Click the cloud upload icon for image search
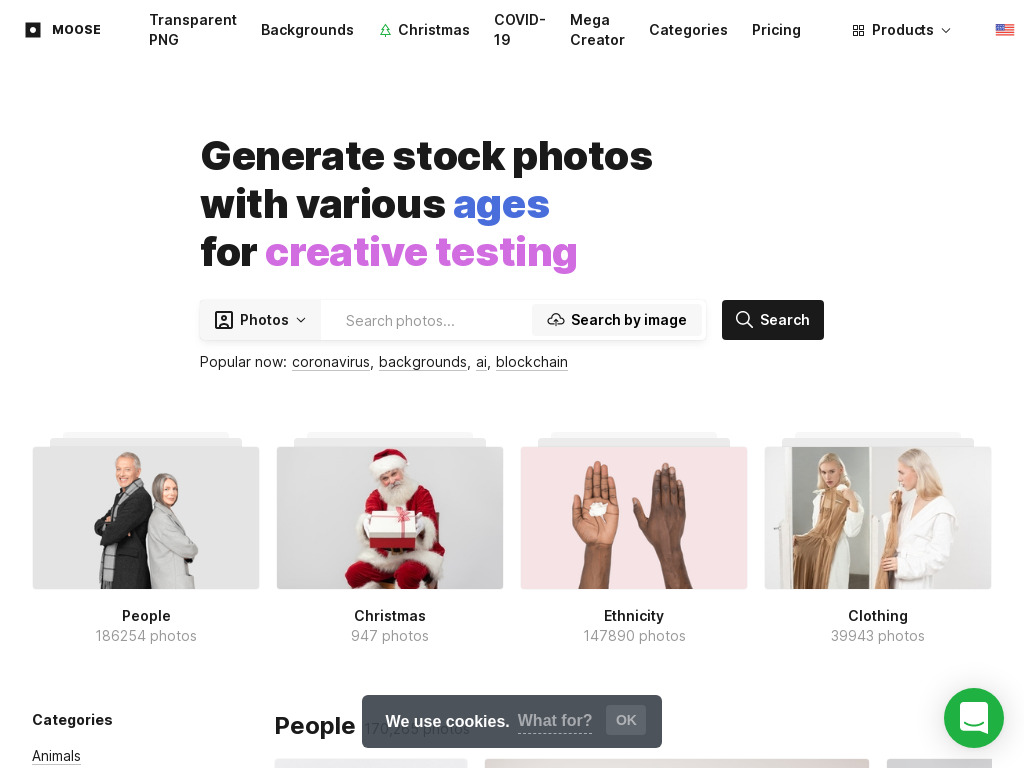Viewport: 1024px width, 768px height. click(556, 320)
